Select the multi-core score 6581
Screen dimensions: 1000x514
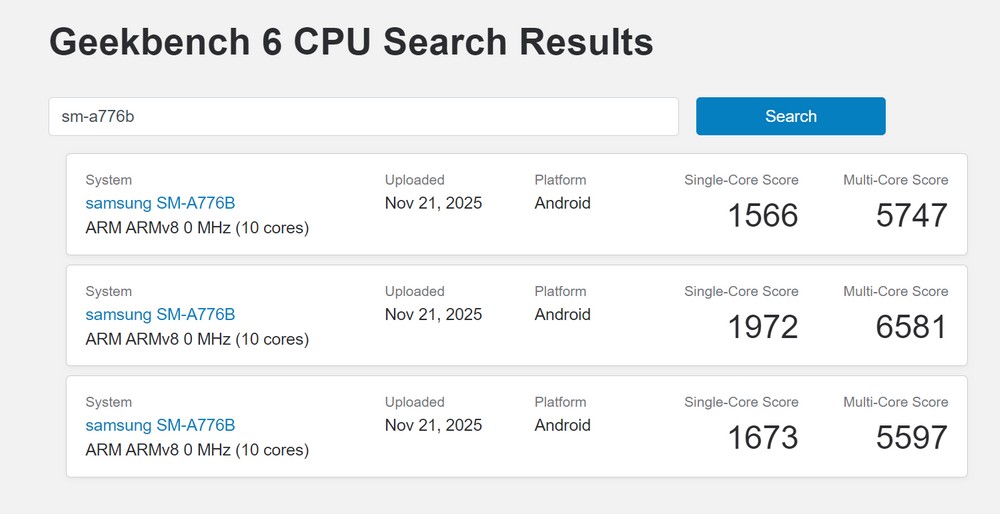911,326
